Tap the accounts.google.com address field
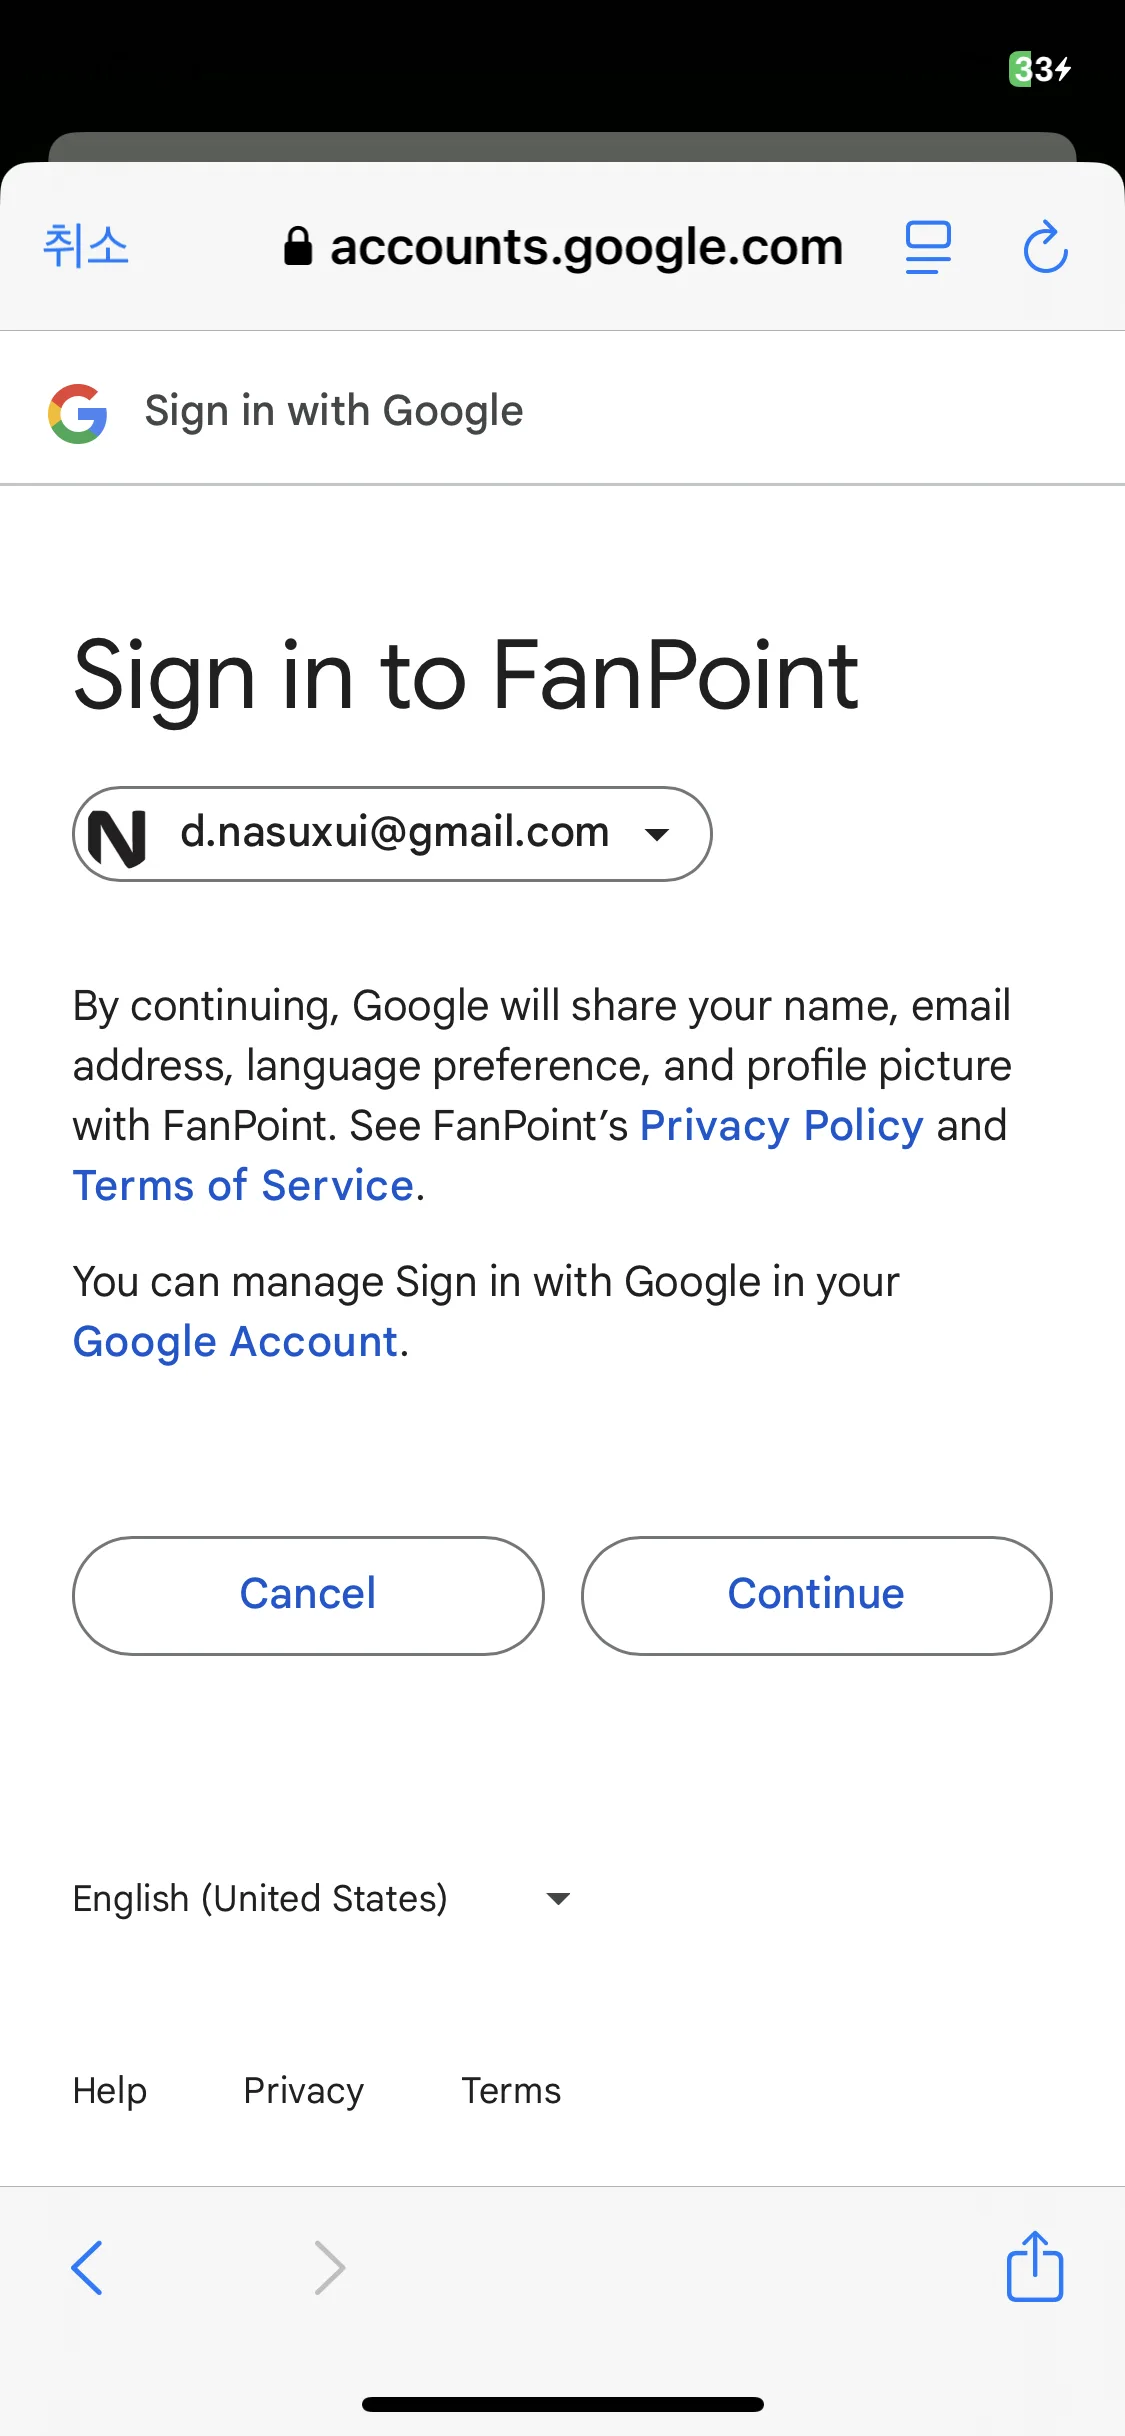 tap(564, 247)
